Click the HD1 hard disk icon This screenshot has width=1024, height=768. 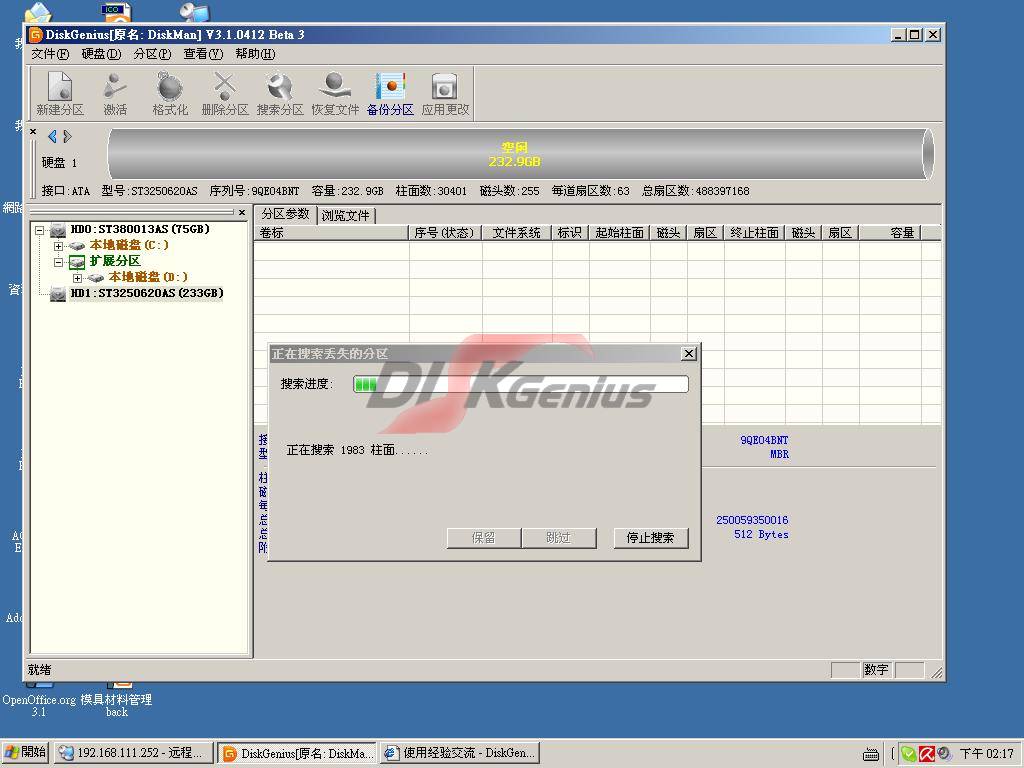pyautogui.click(x=58, y=295)
